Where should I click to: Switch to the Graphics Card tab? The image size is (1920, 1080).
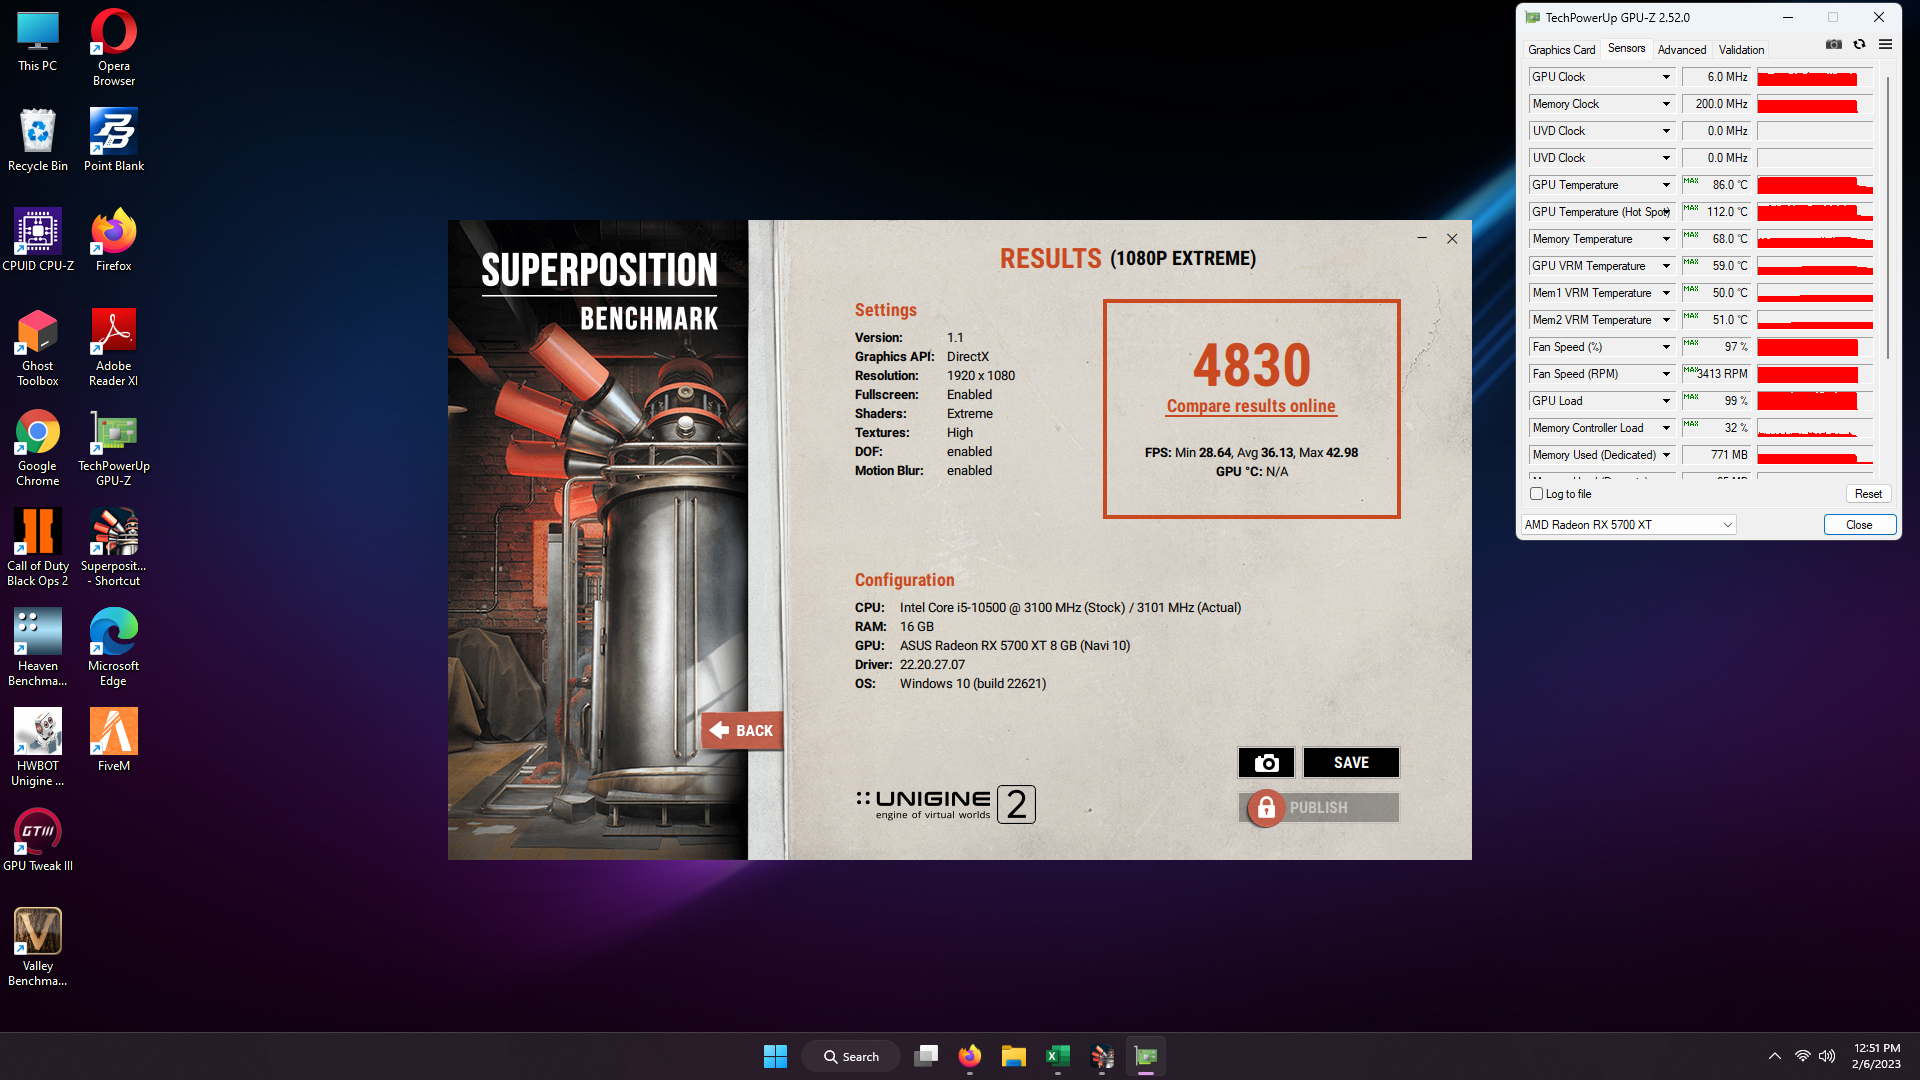(x=1561, y=49)
